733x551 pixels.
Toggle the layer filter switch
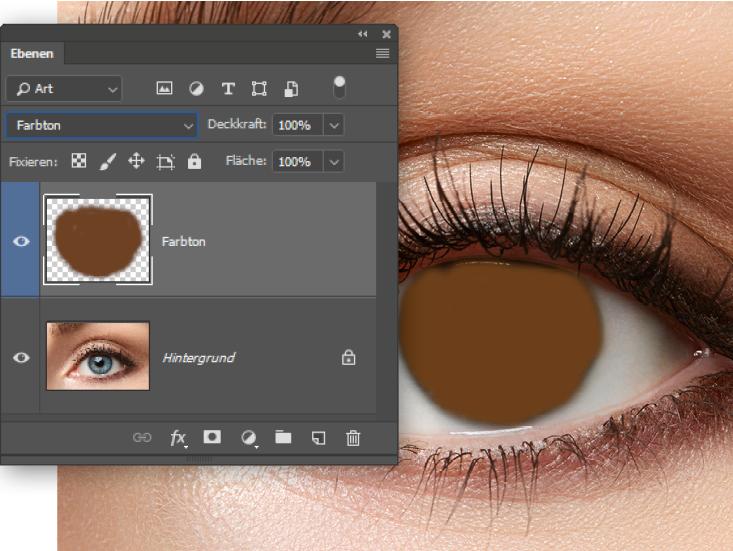click(340, 87)
